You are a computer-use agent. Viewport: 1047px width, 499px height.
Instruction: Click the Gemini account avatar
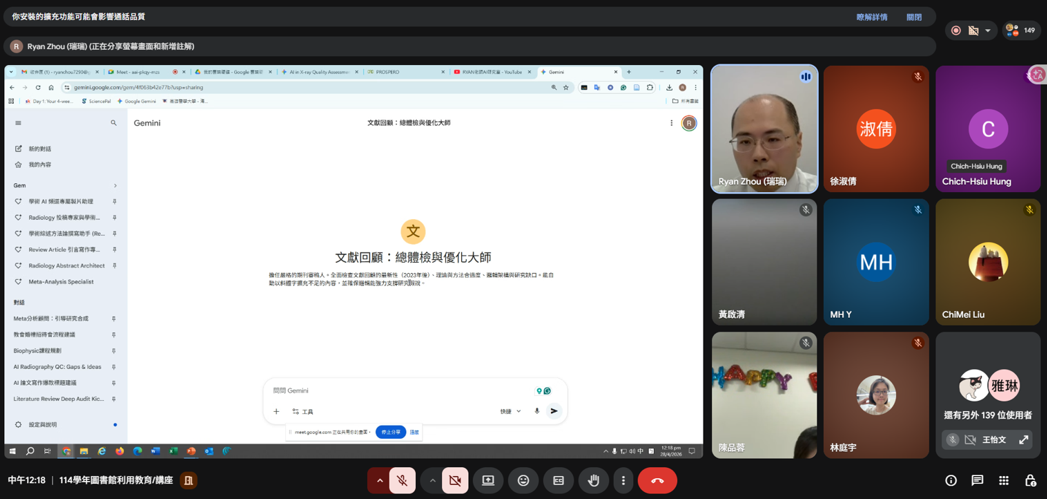click(688, 123)
